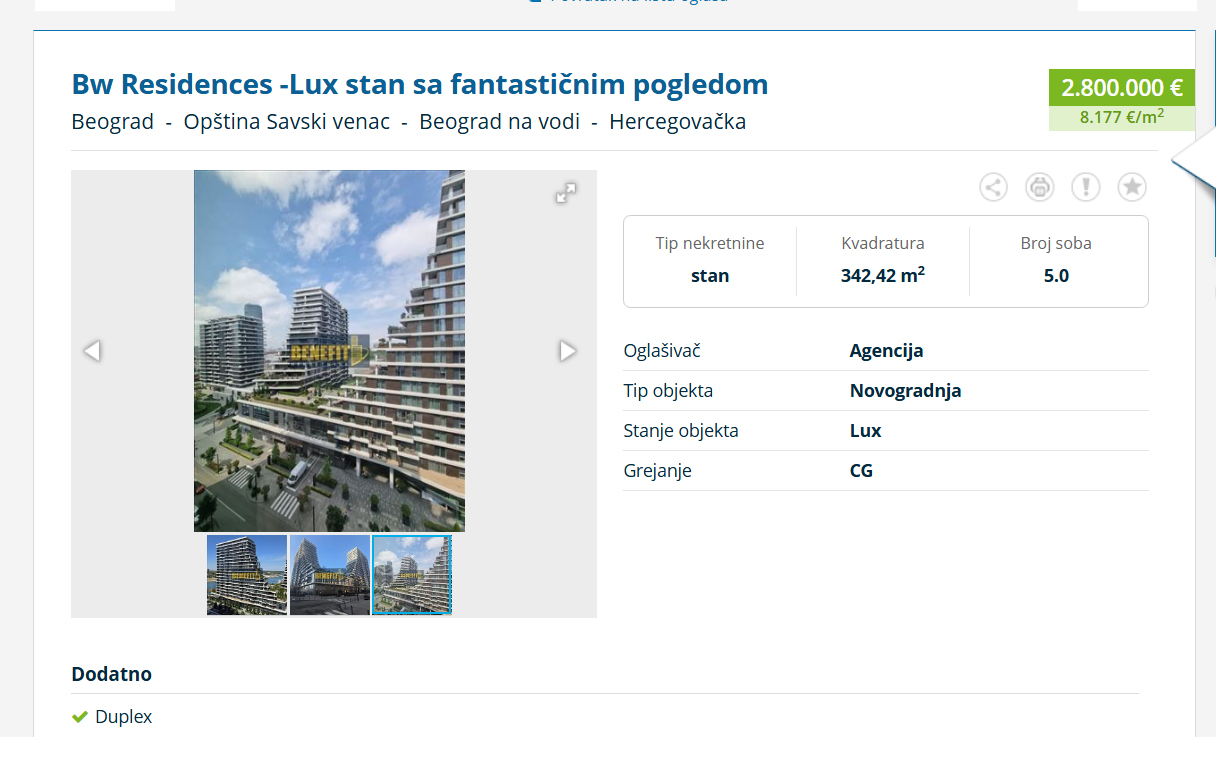Image resolution: width=1216 pixels, height=778 pixels.
Task: Click the location text Beograd
Action: 113,122
